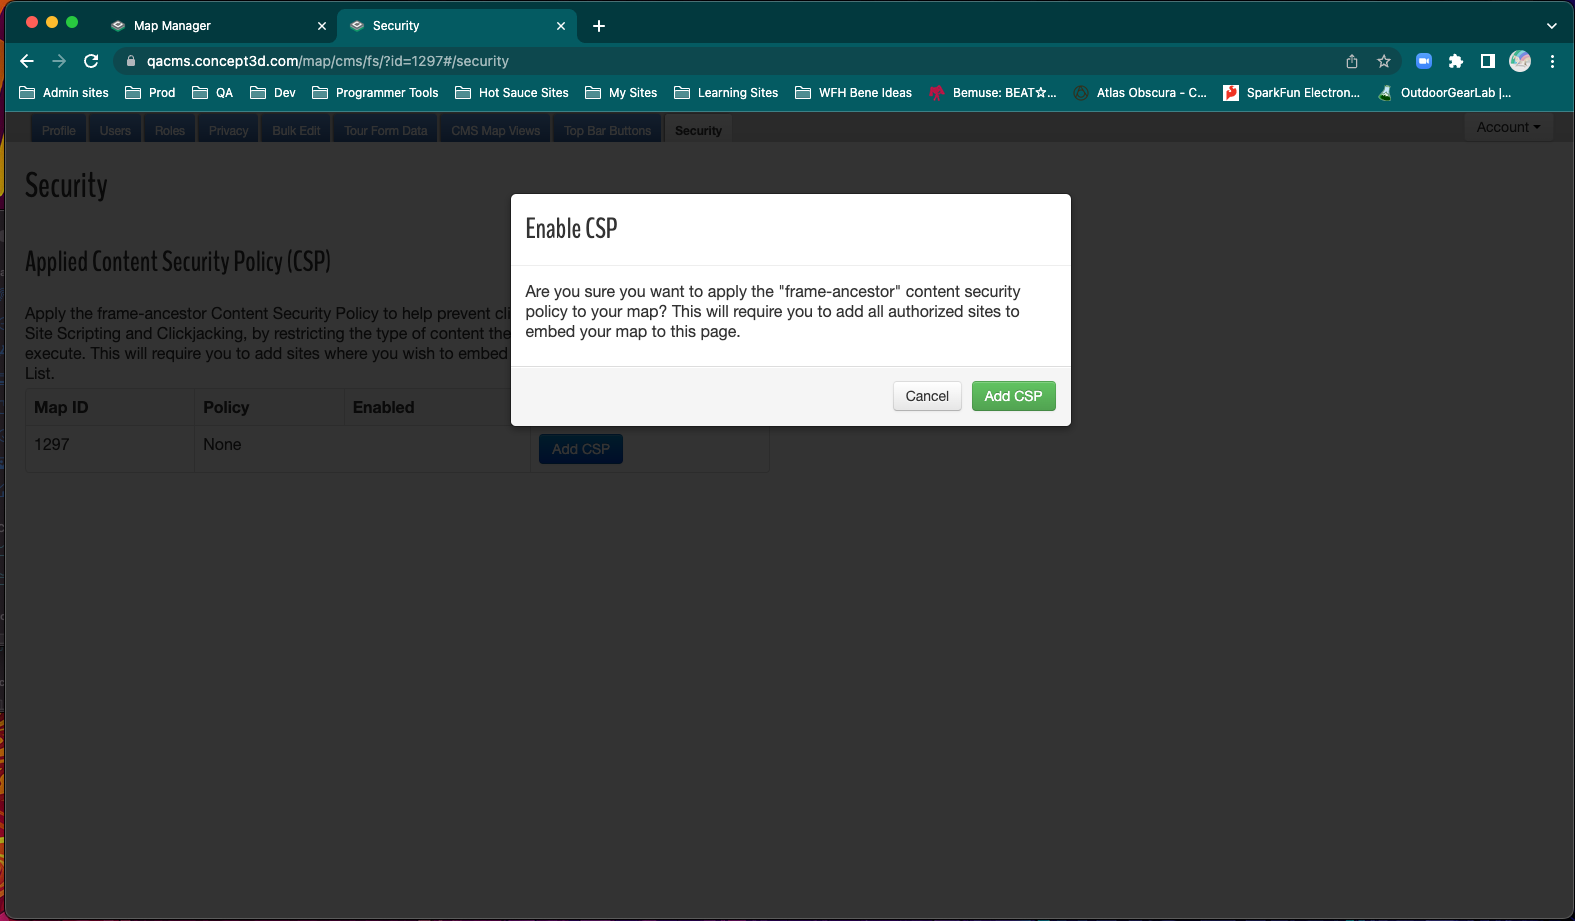The image size is (1575, 921).
Task: Click the padlock site info icon
Action: tap(131, 61)
